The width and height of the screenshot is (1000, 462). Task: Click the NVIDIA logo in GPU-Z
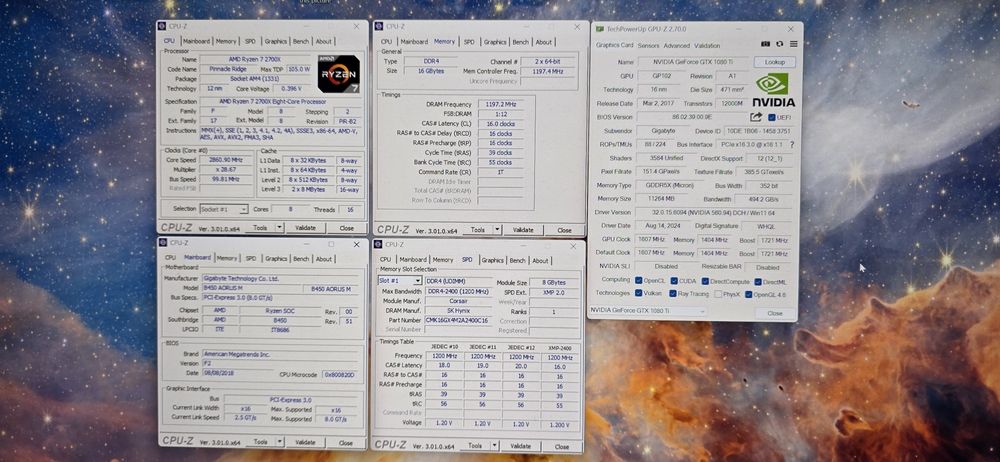coord(773,89)
